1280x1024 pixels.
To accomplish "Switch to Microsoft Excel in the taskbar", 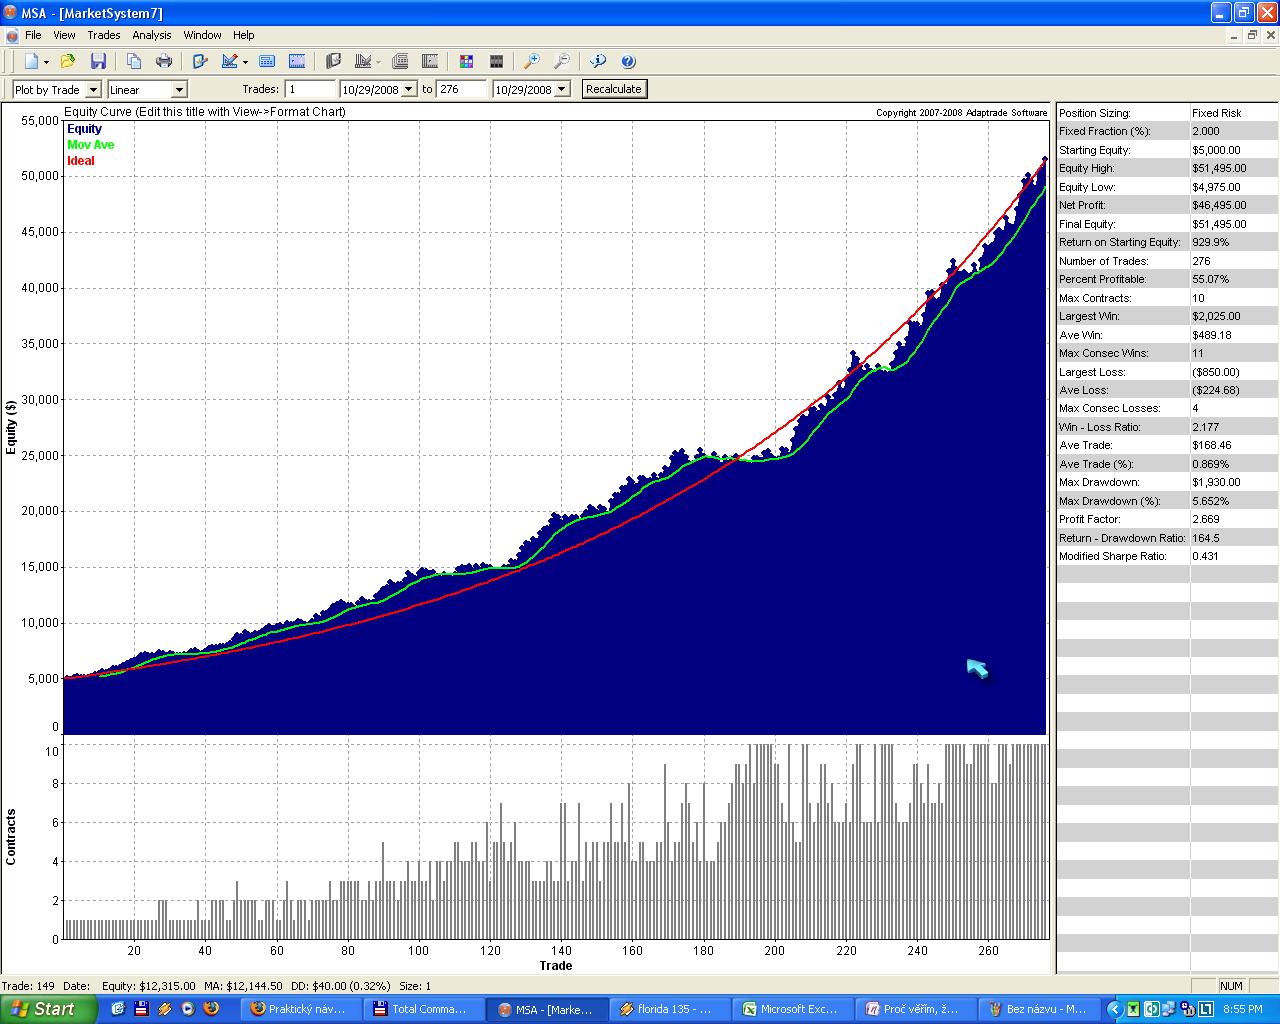I will [x=791, y=1009].
